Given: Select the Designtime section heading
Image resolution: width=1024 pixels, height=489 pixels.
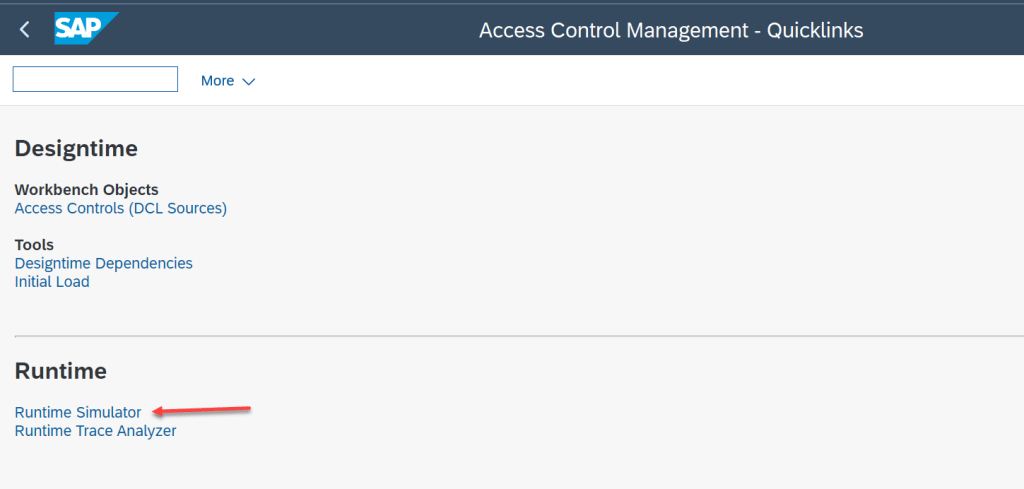Looking at the screenshot, I should coord(76,149).
